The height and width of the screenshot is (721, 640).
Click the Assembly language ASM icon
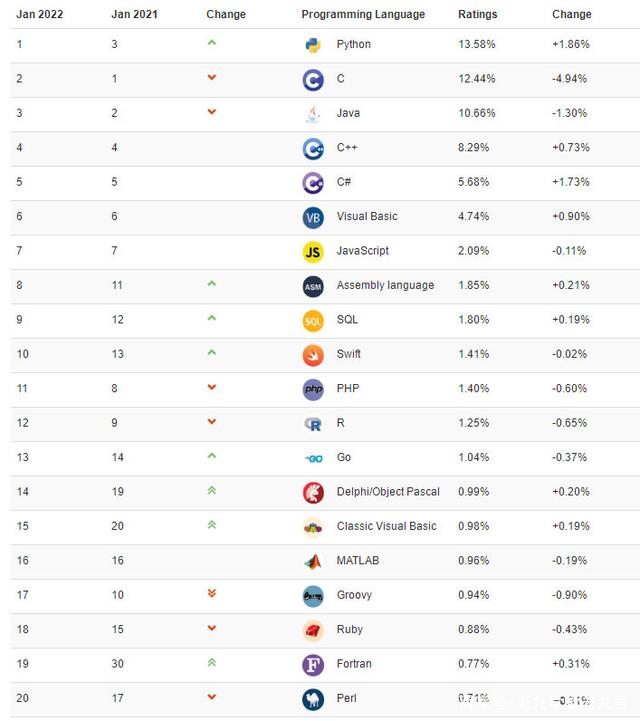[x=313, y=286]
